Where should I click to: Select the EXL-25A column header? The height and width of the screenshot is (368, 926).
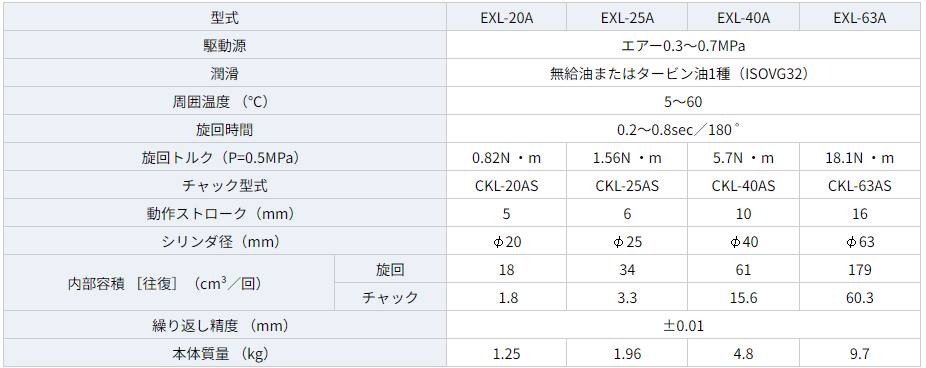pyautogui.click(x=627, y=18)
